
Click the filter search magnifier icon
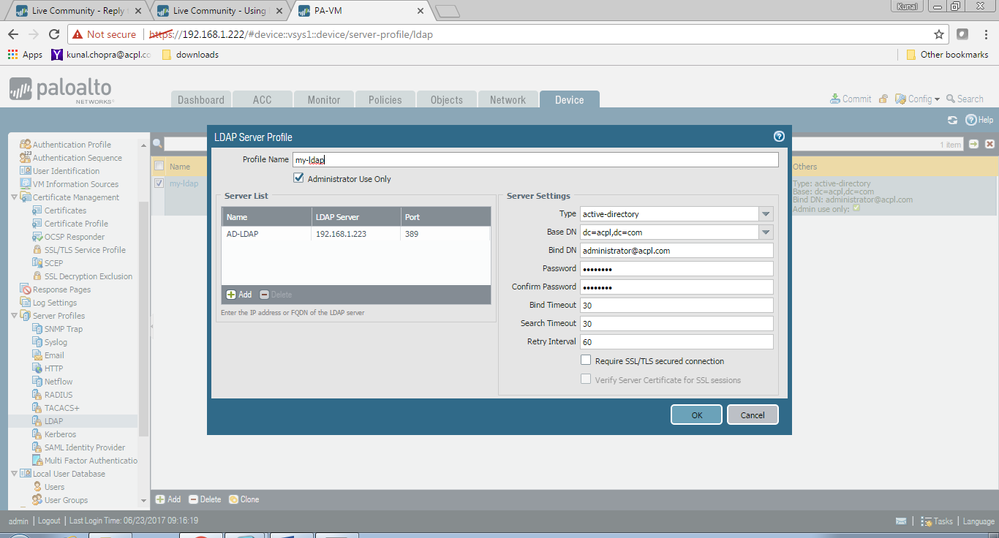157,144
